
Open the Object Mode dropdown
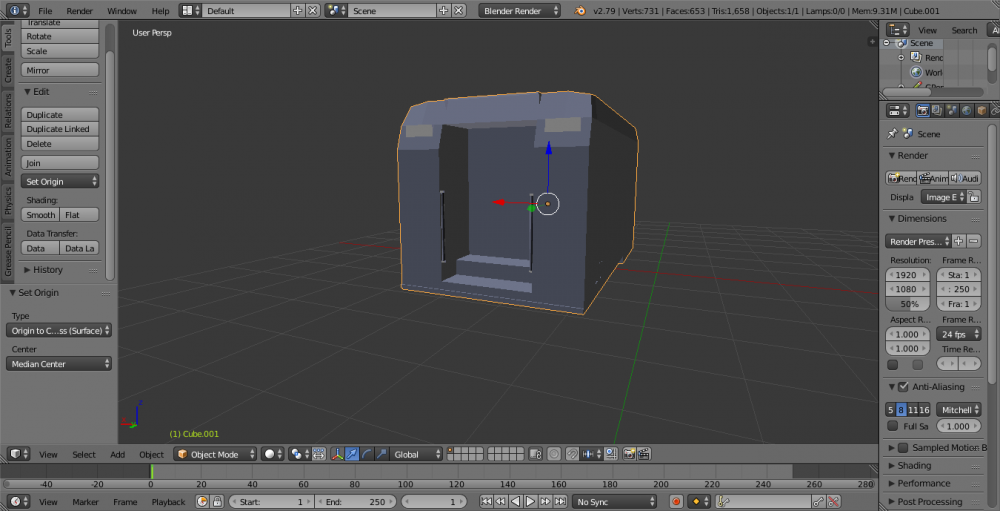point(215,454)
